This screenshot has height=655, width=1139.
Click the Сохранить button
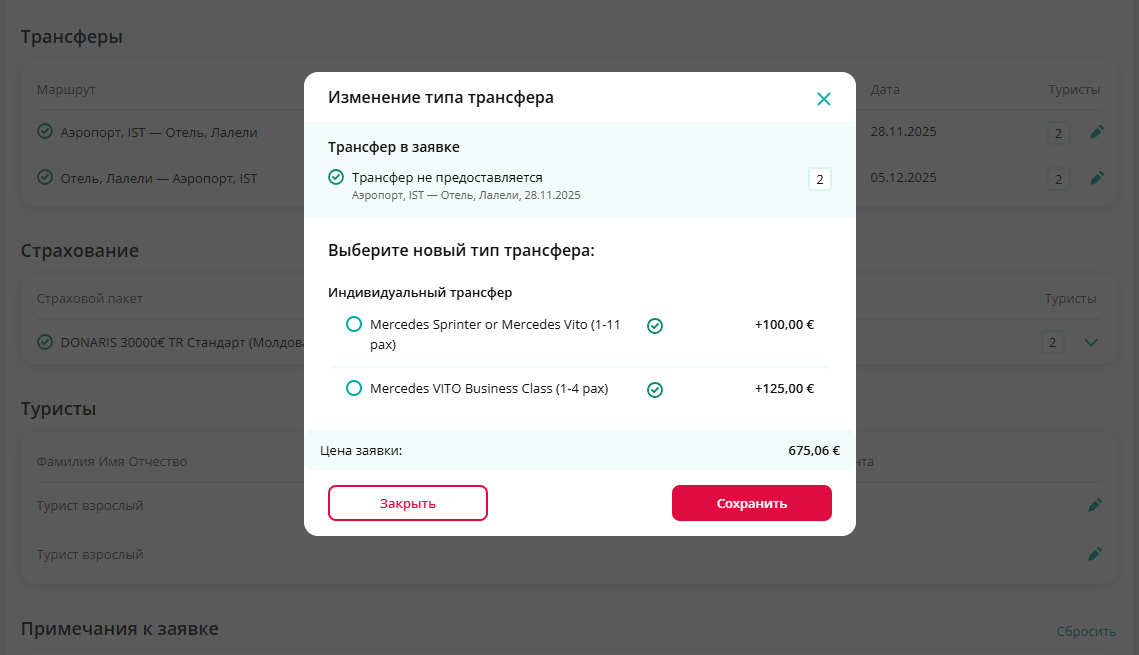751,503
